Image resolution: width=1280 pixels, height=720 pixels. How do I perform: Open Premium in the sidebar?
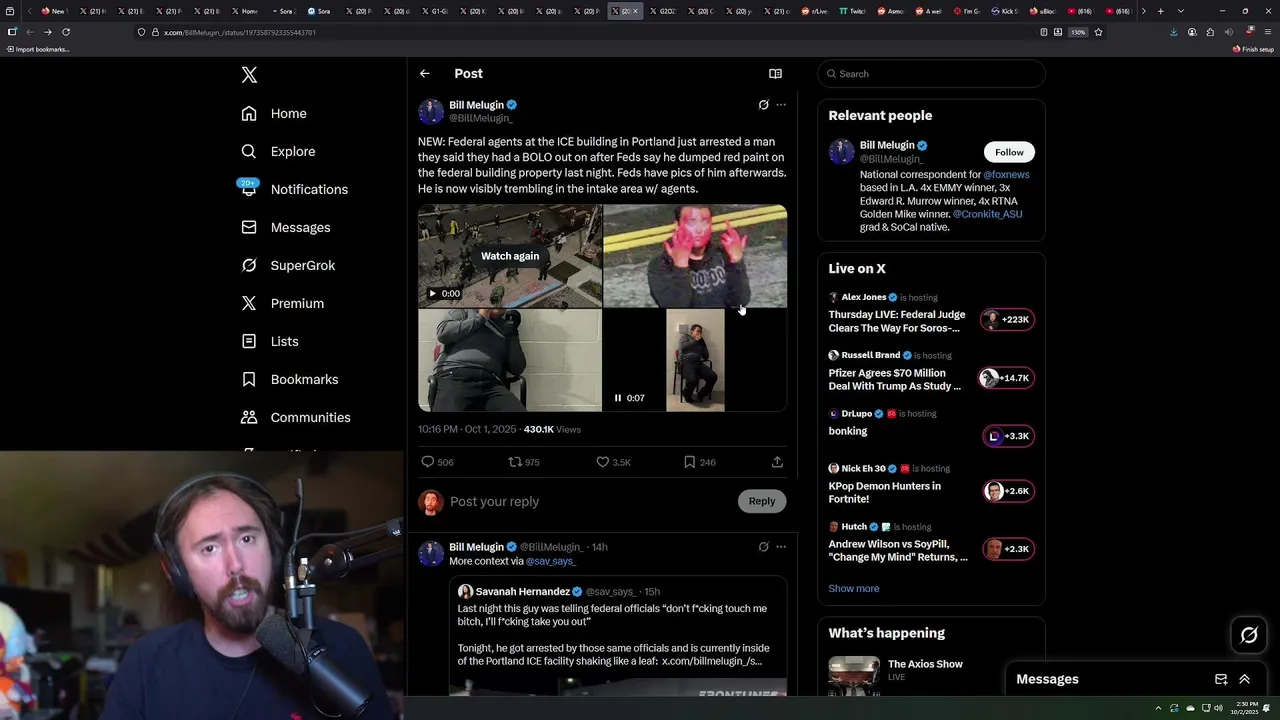(282, 304)
